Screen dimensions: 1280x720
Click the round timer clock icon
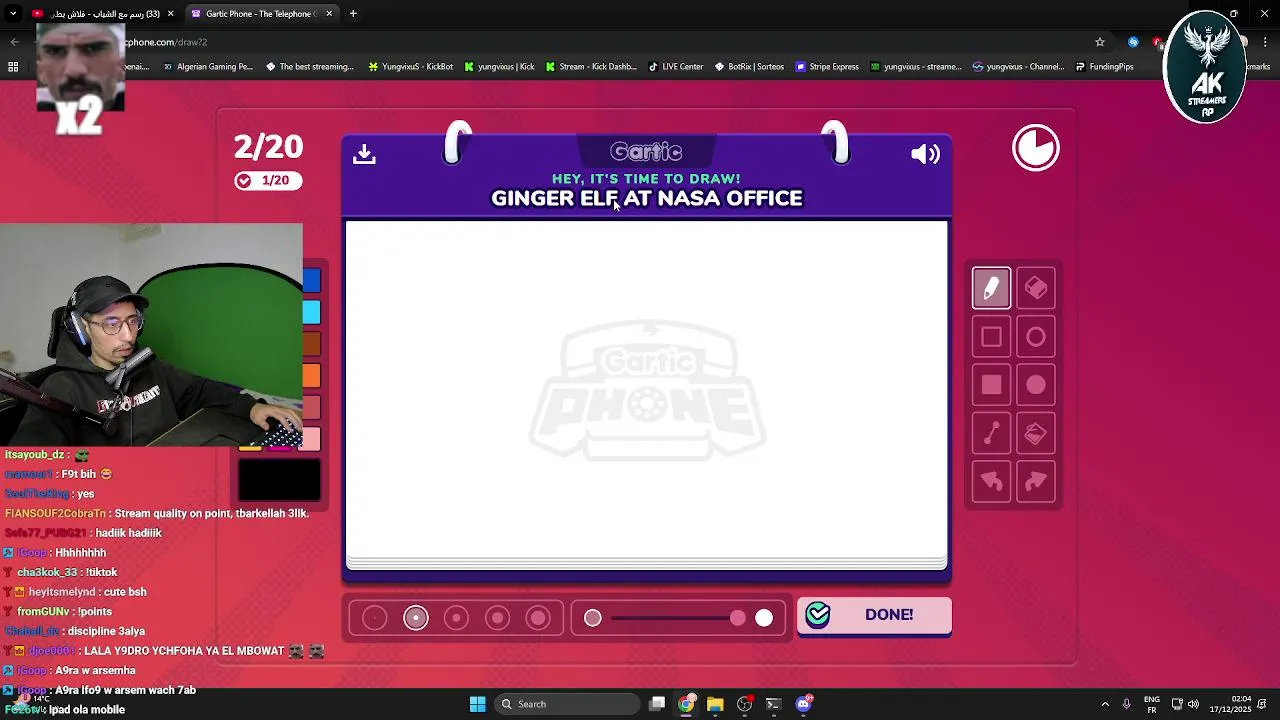pos(1035,148)
